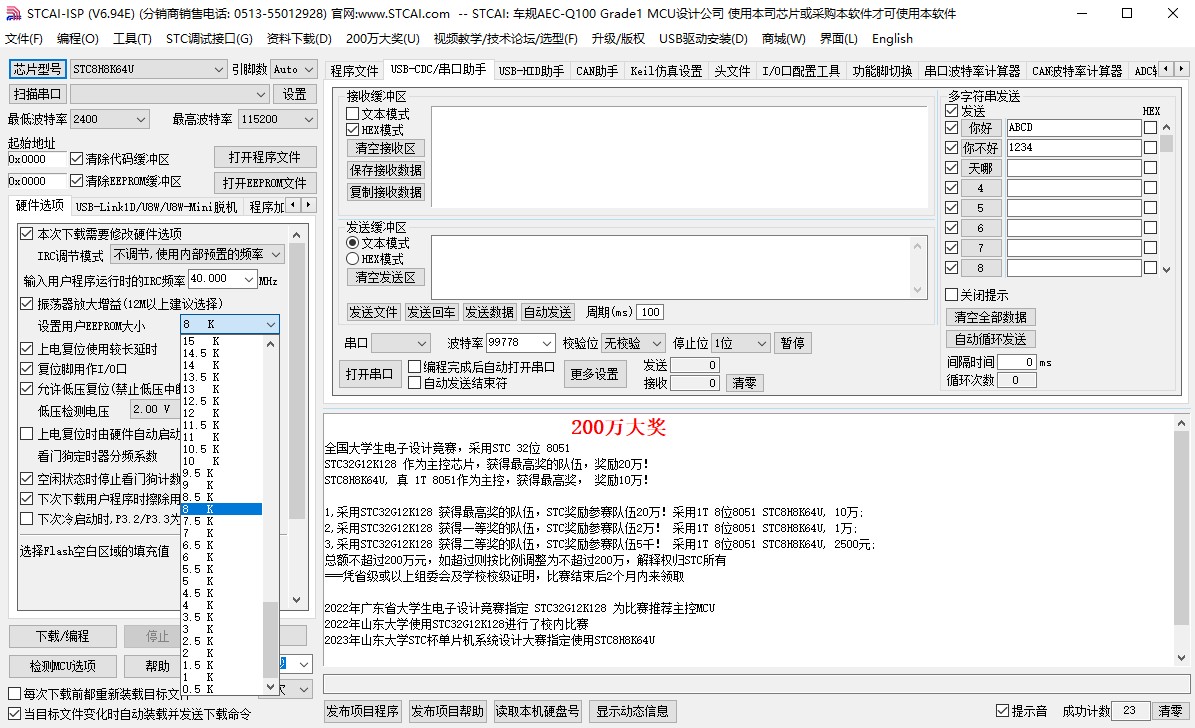
Task: Open 校验位 无校验 dropdown
Action: pos(633,343)
